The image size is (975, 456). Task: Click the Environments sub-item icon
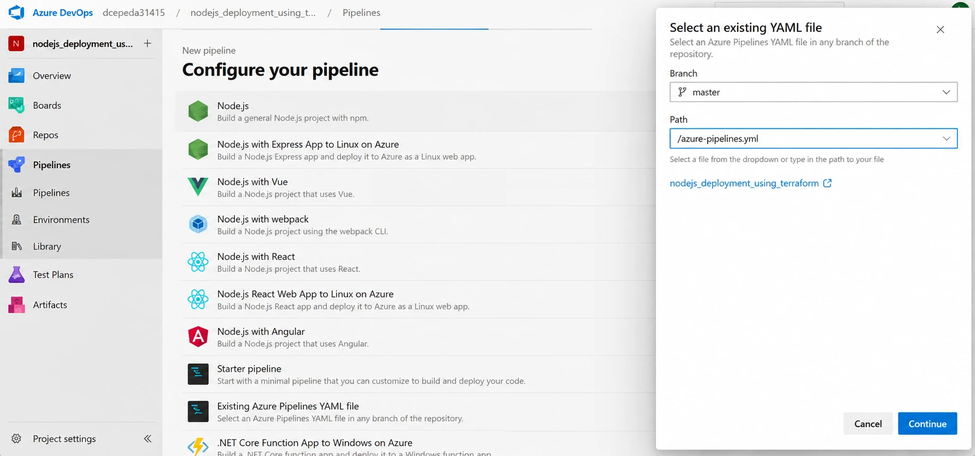17,220
